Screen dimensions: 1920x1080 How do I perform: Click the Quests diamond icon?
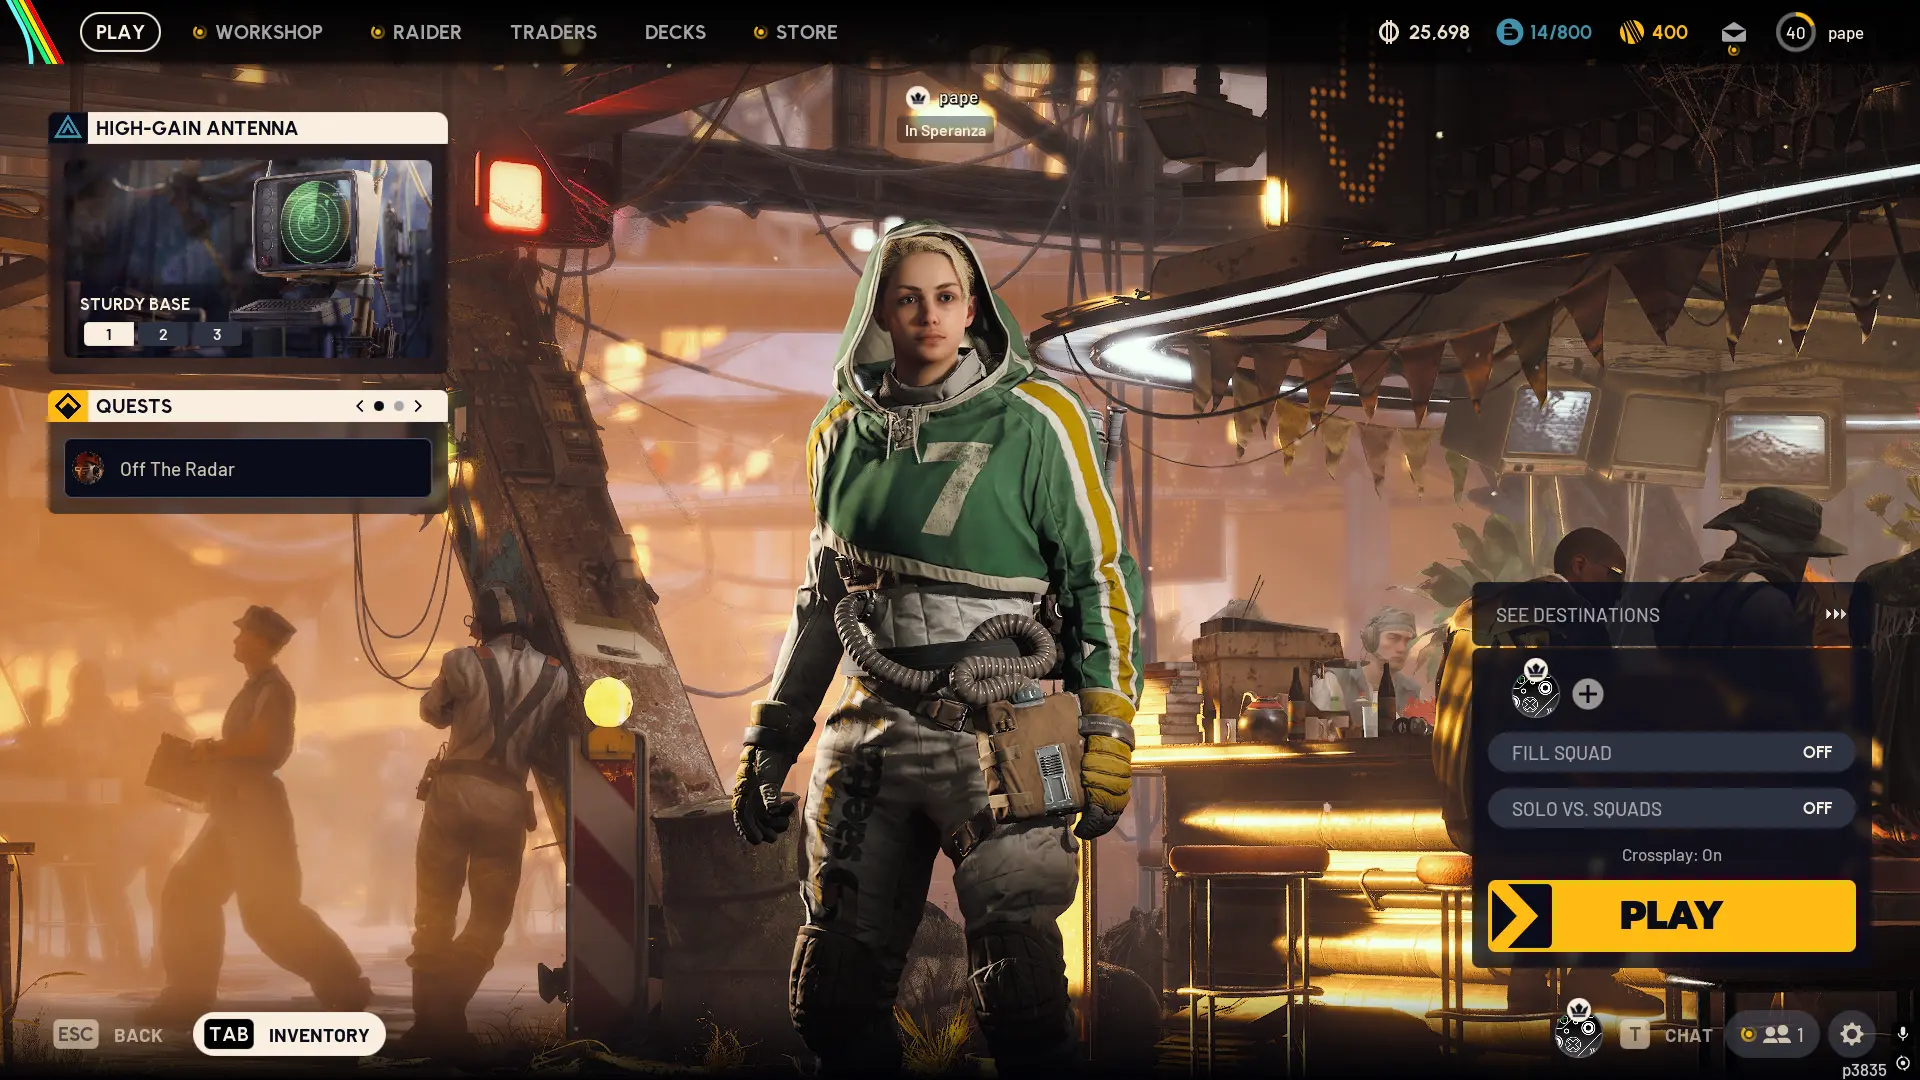tap(68, 406)
